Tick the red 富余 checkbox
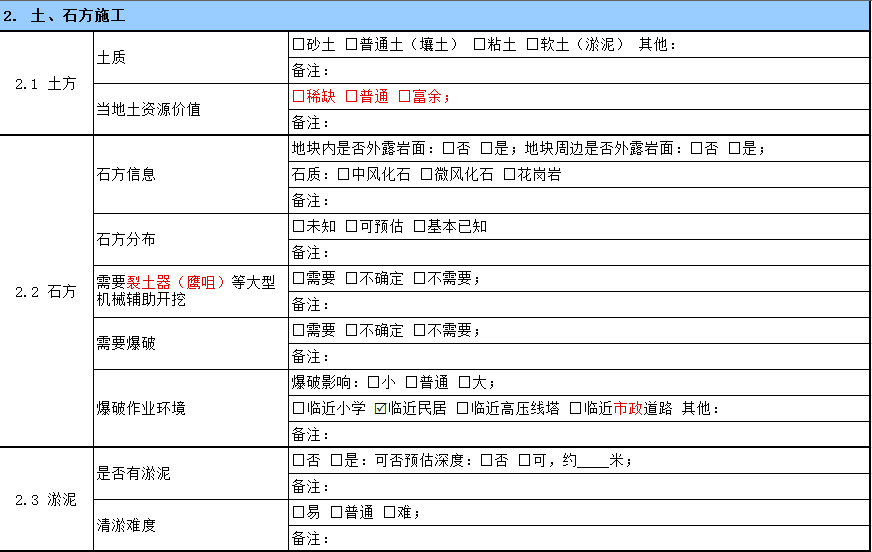 pos(405,97)
